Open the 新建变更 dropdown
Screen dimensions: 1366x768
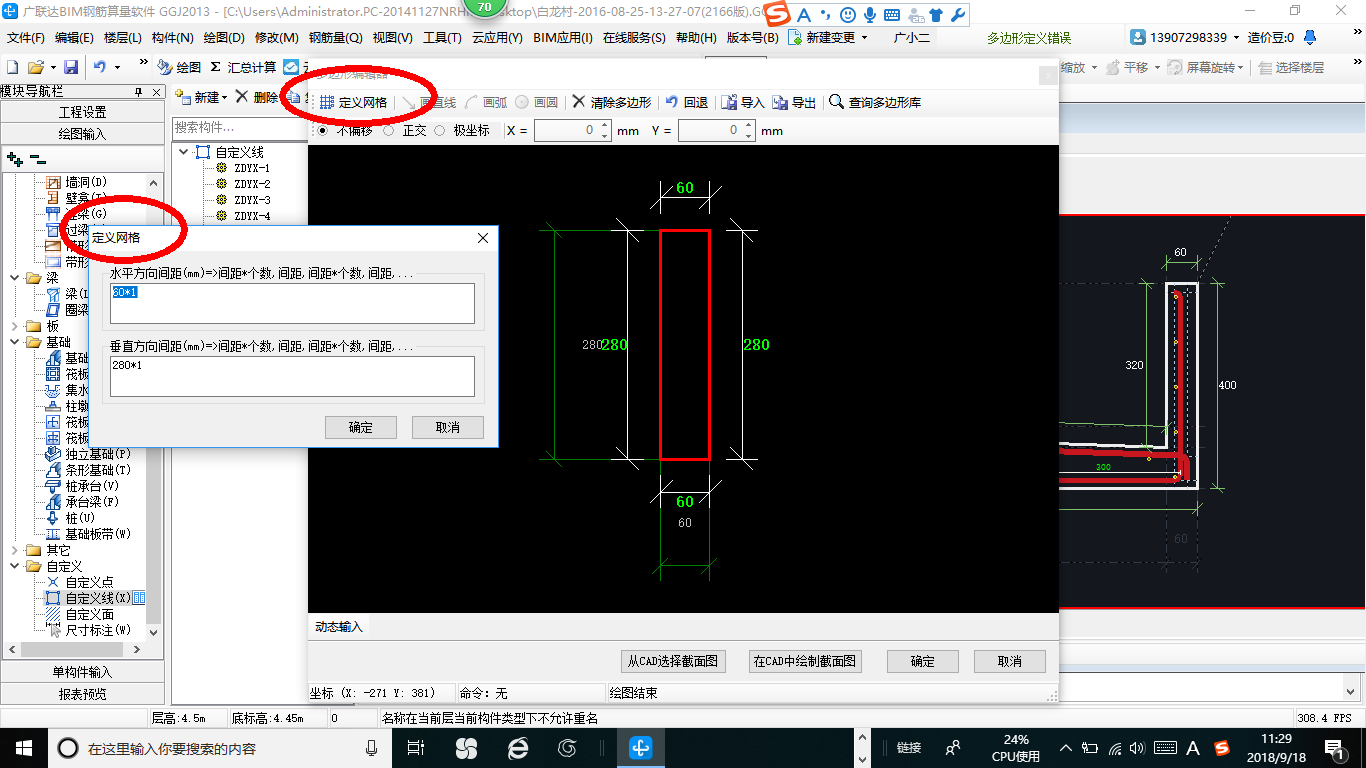(x=864, y=38)
